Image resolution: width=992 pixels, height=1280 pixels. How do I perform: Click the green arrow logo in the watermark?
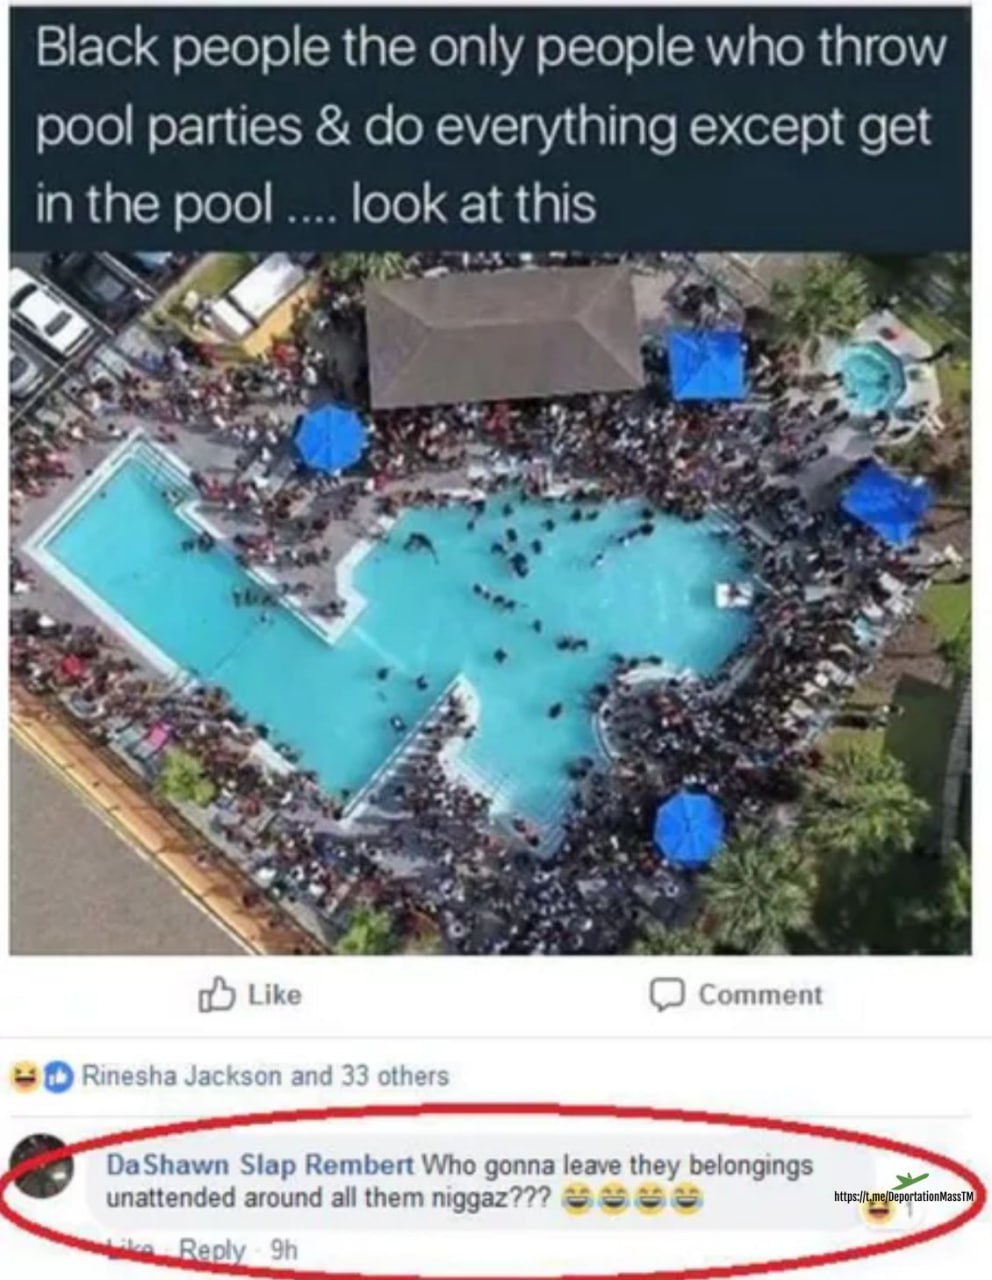tap(910, 1182)
